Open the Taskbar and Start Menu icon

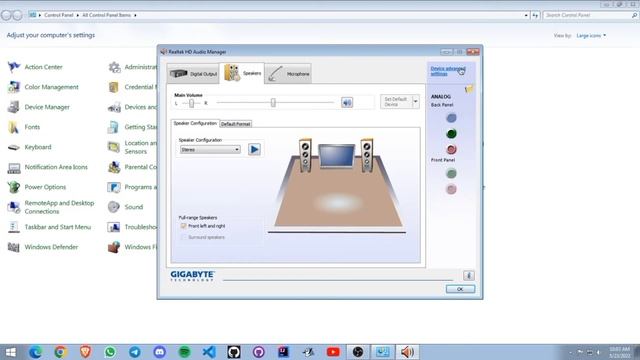13,227
